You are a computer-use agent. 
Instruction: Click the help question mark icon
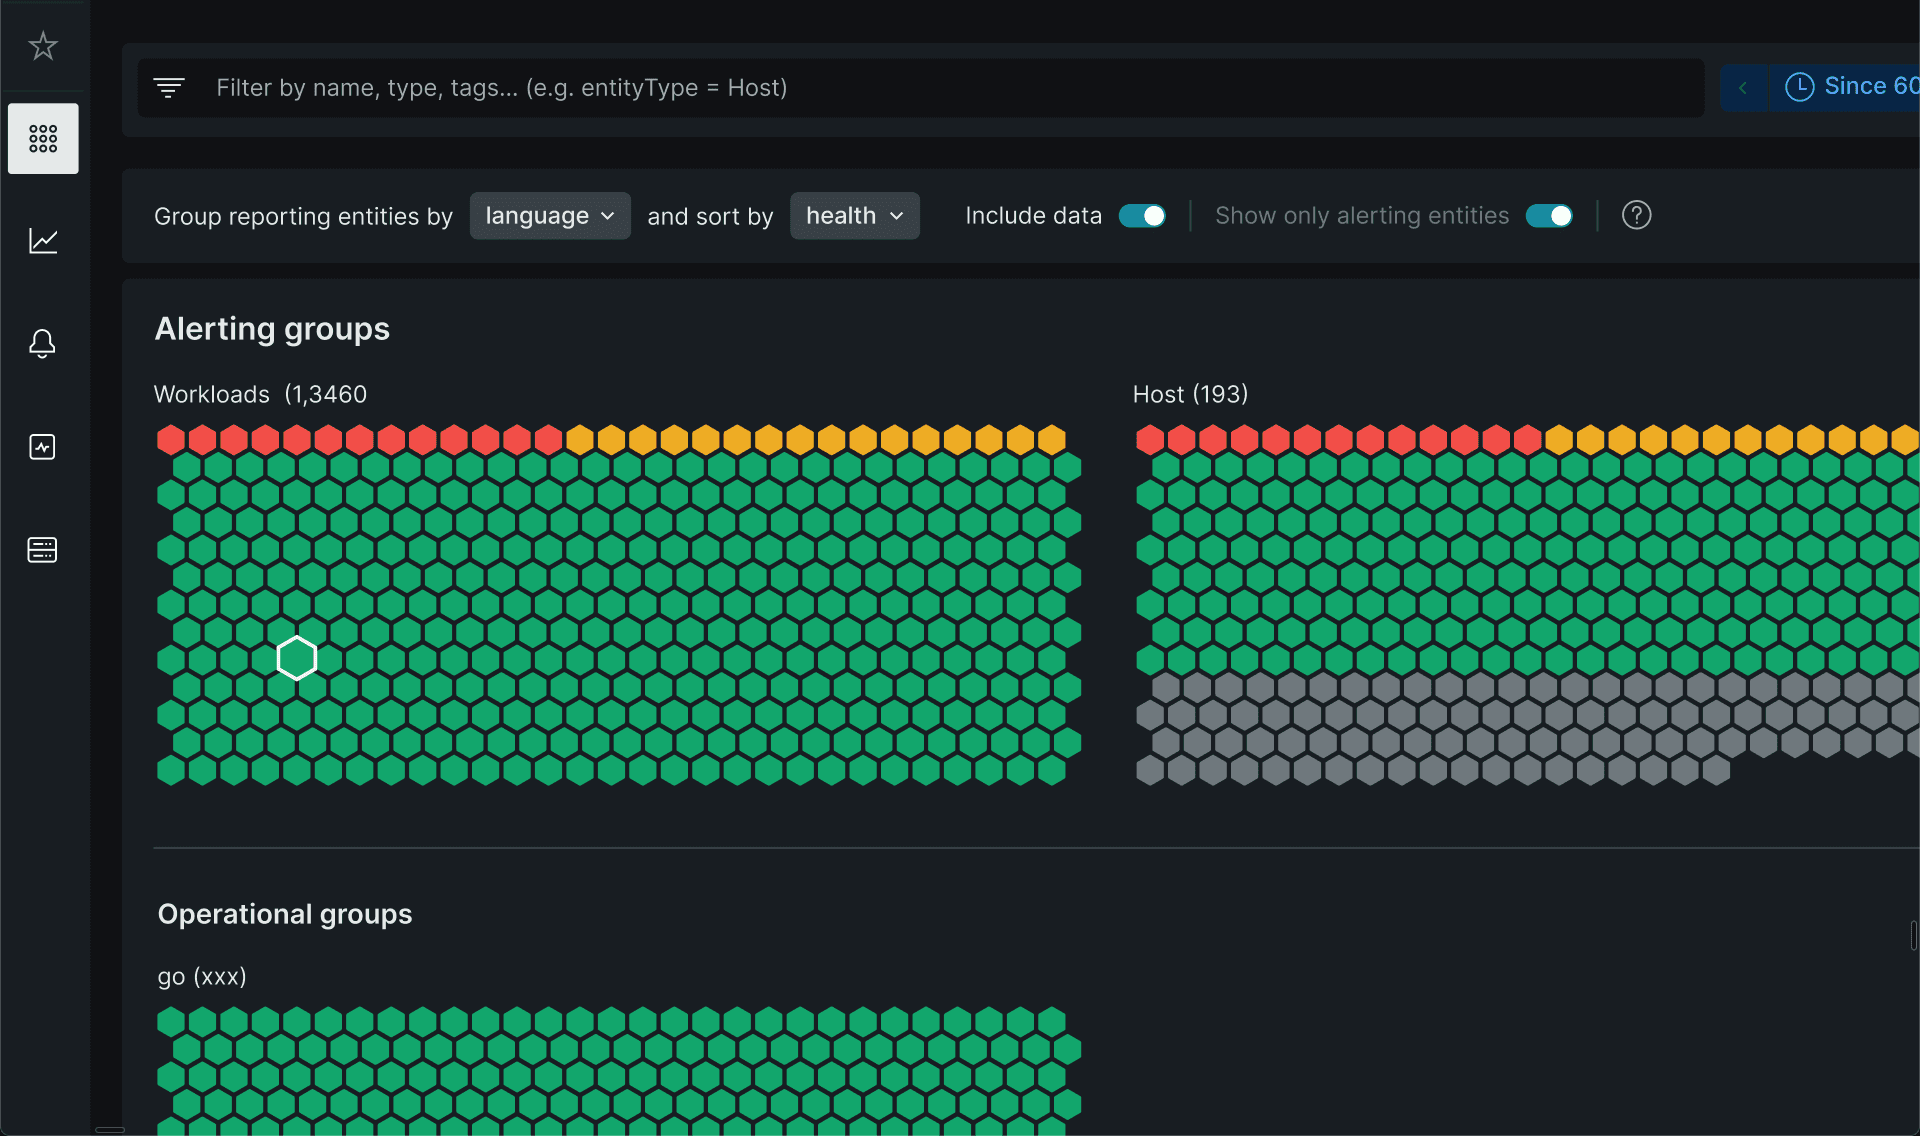[1636, 215]
